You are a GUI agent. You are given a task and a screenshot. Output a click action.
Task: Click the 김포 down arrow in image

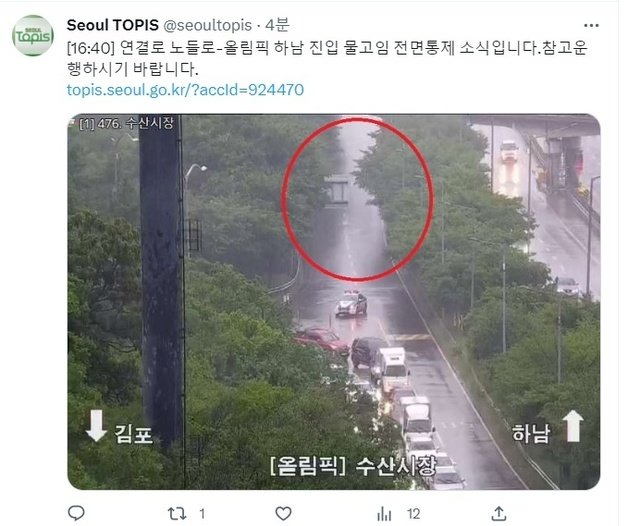pyautogui.click(x=96, y=425)
